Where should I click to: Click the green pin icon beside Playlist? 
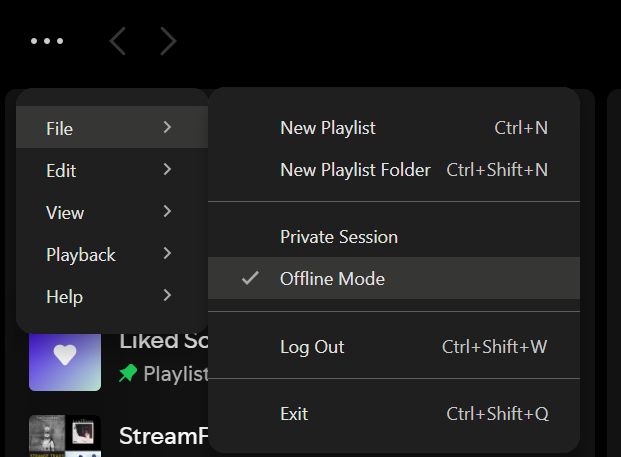(x=128, y=373)
